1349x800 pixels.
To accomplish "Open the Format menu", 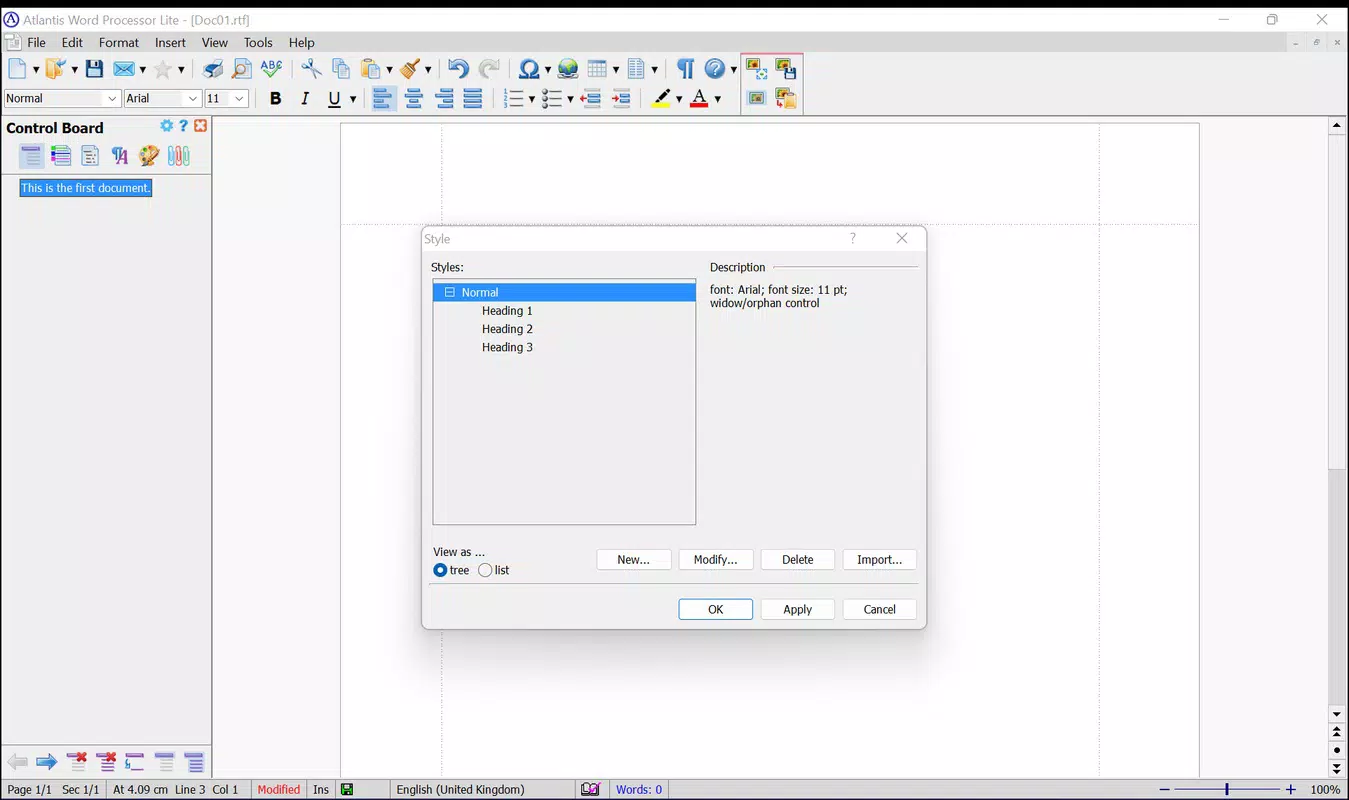I will (119, 42).
